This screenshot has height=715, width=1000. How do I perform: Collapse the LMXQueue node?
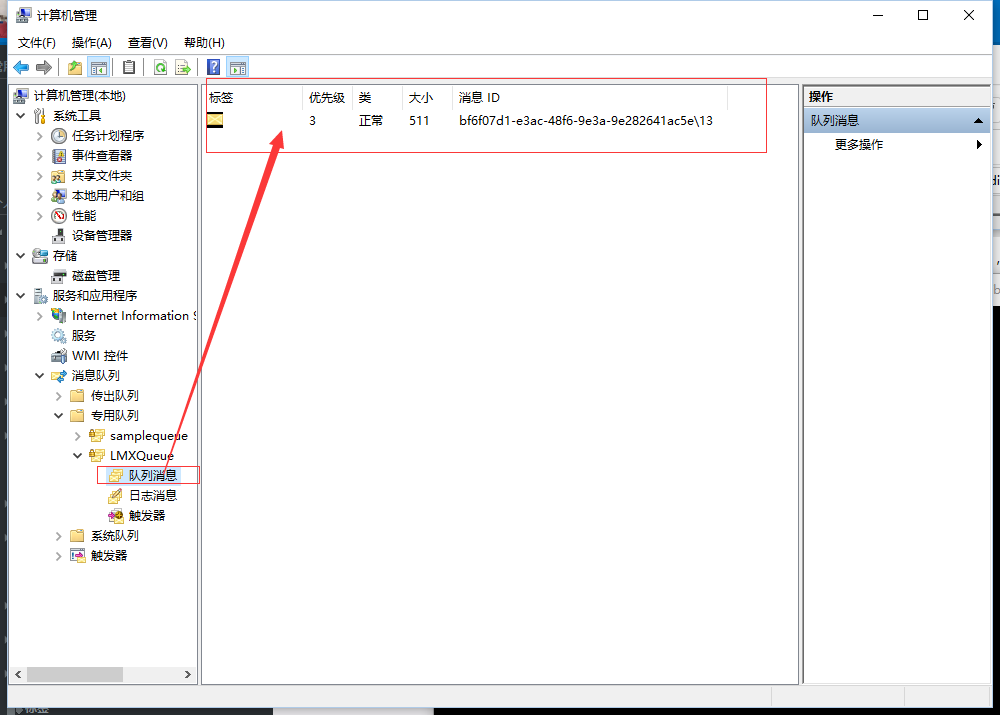click(78, 455)
